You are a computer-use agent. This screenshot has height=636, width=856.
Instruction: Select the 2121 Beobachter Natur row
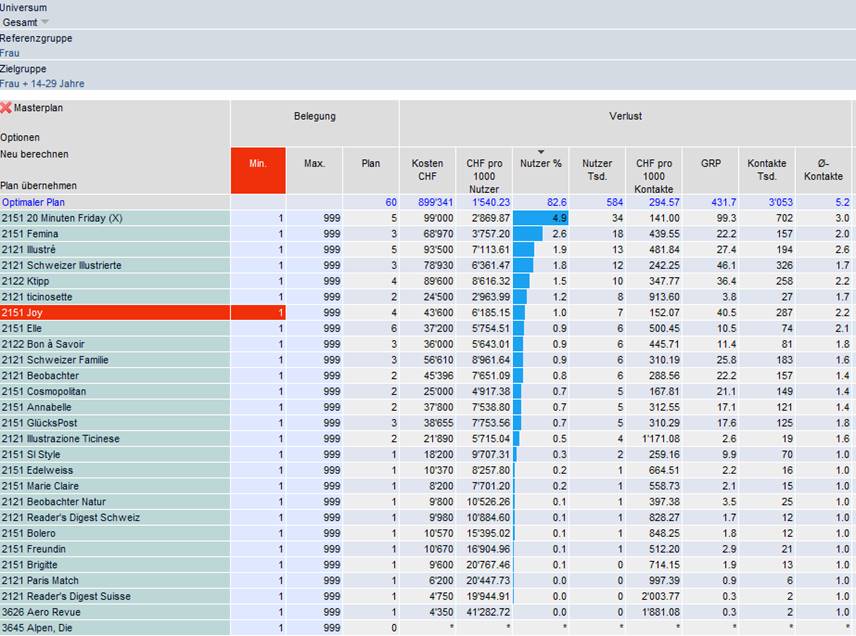[115, 502]
